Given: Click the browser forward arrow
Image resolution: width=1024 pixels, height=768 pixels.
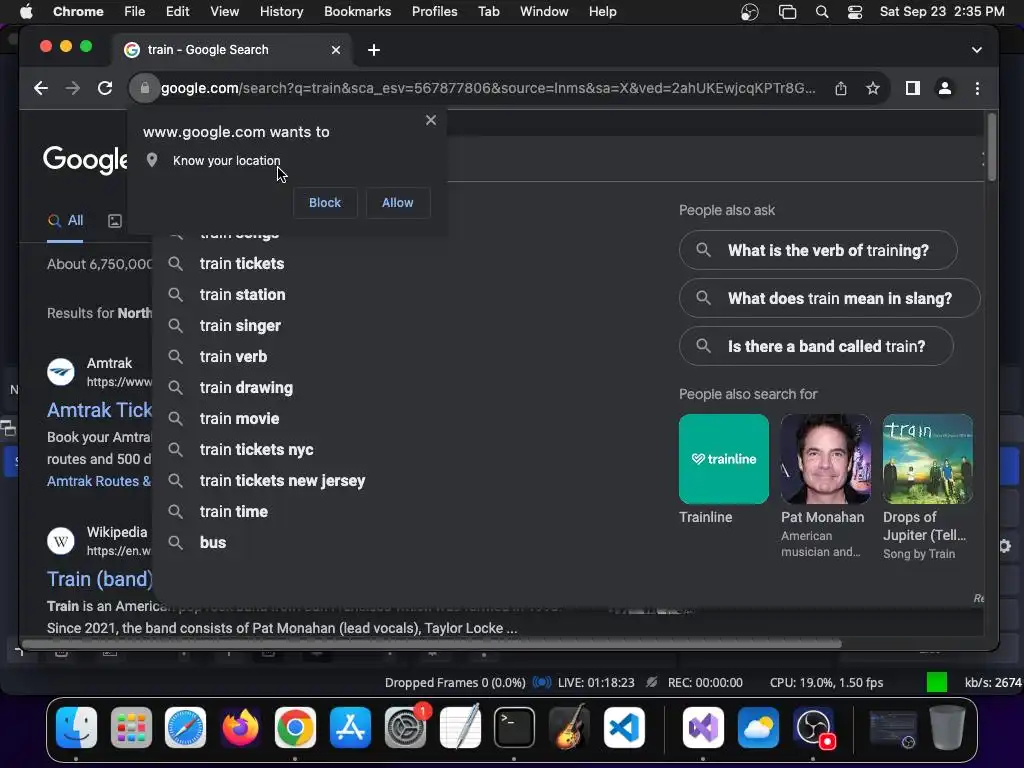Looking at the screenshot, I should tap(72, 88).
